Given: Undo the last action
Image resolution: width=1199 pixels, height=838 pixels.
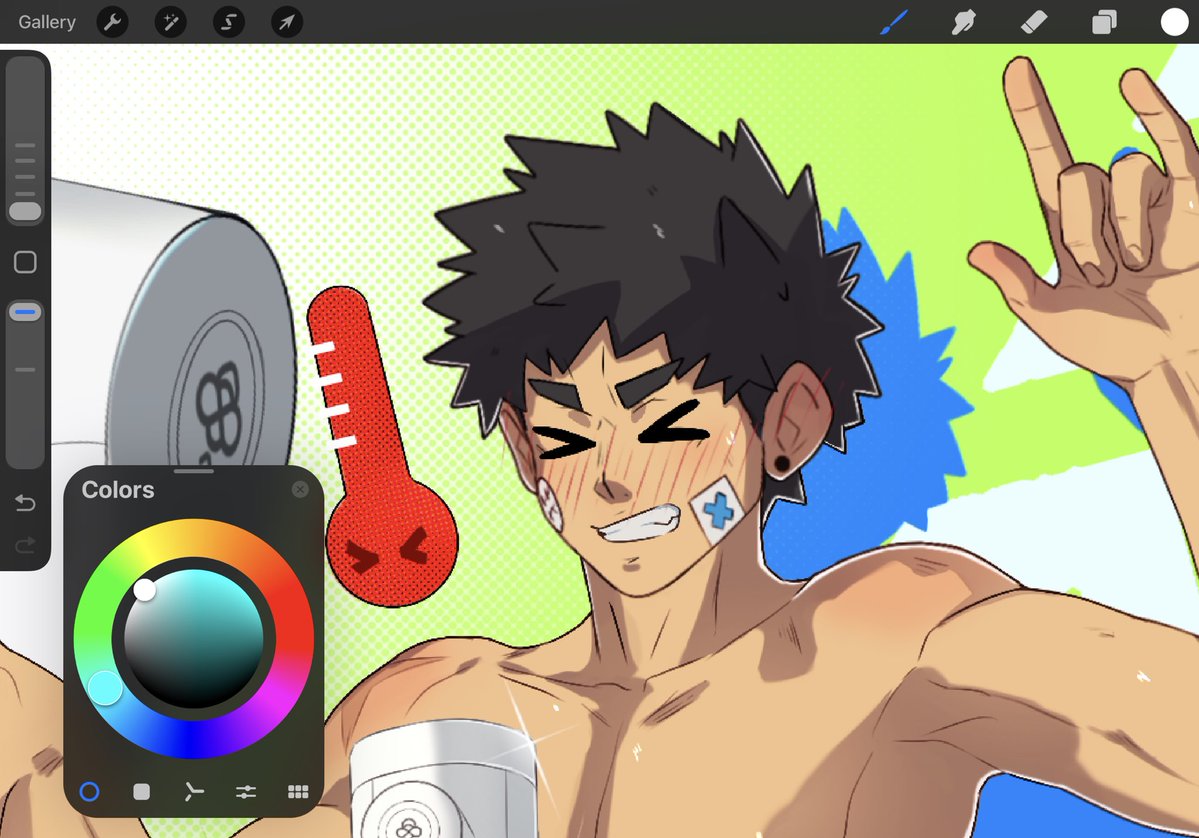Looking at the screenshot, I should pyautogui.click(x=25, y=502).
